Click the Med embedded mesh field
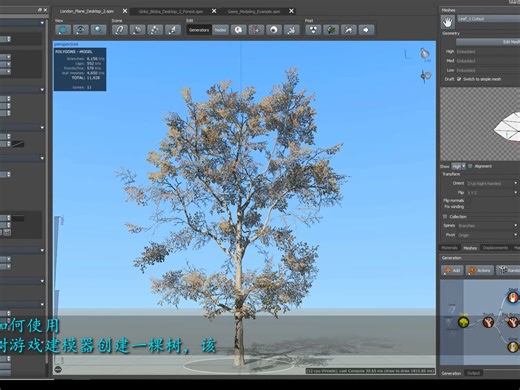This screenshot has width=520, height=390. [488, 61]
